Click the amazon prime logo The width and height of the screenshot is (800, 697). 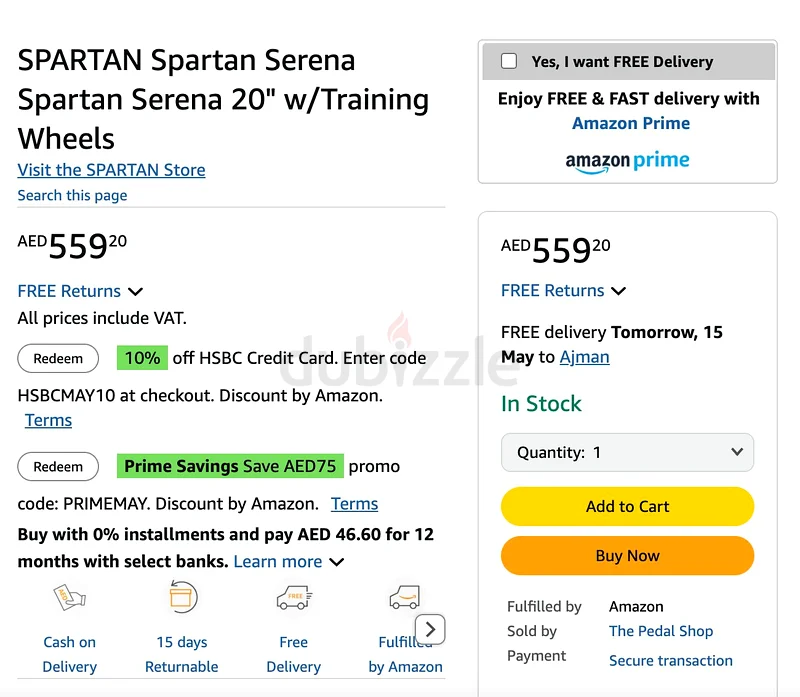(x=627, y=161)
